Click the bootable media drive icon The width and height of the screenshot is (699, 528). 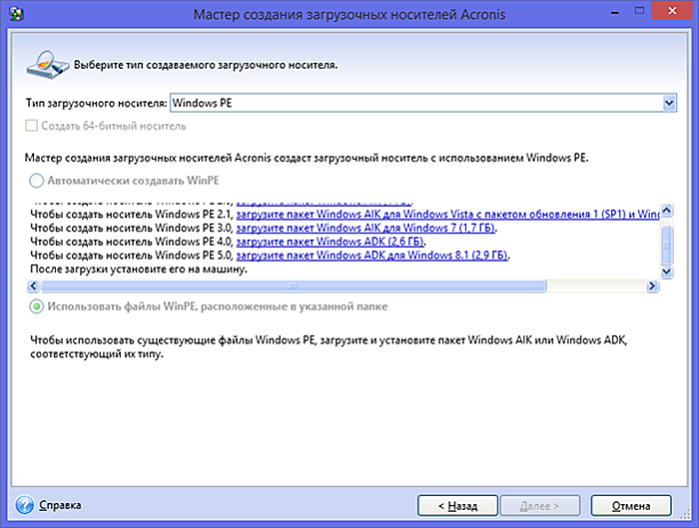[47, 65]
